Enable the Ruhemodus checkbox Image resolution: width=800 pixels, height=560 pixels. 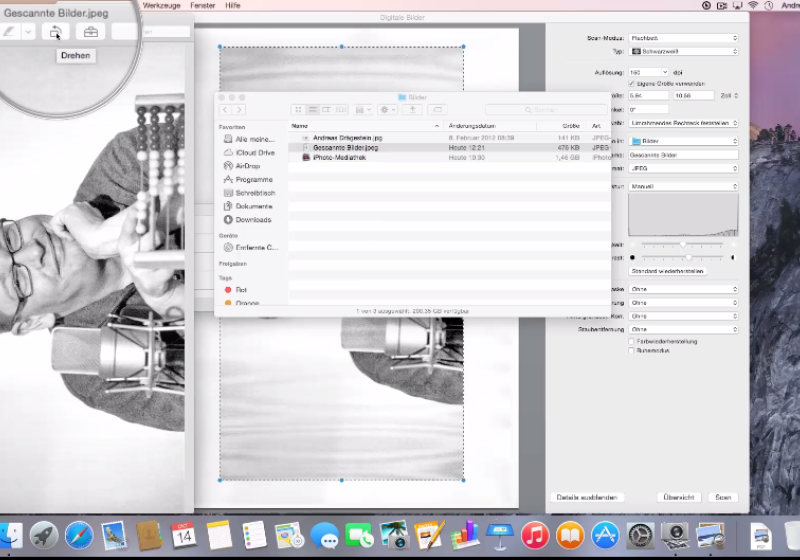pos(631,351)
